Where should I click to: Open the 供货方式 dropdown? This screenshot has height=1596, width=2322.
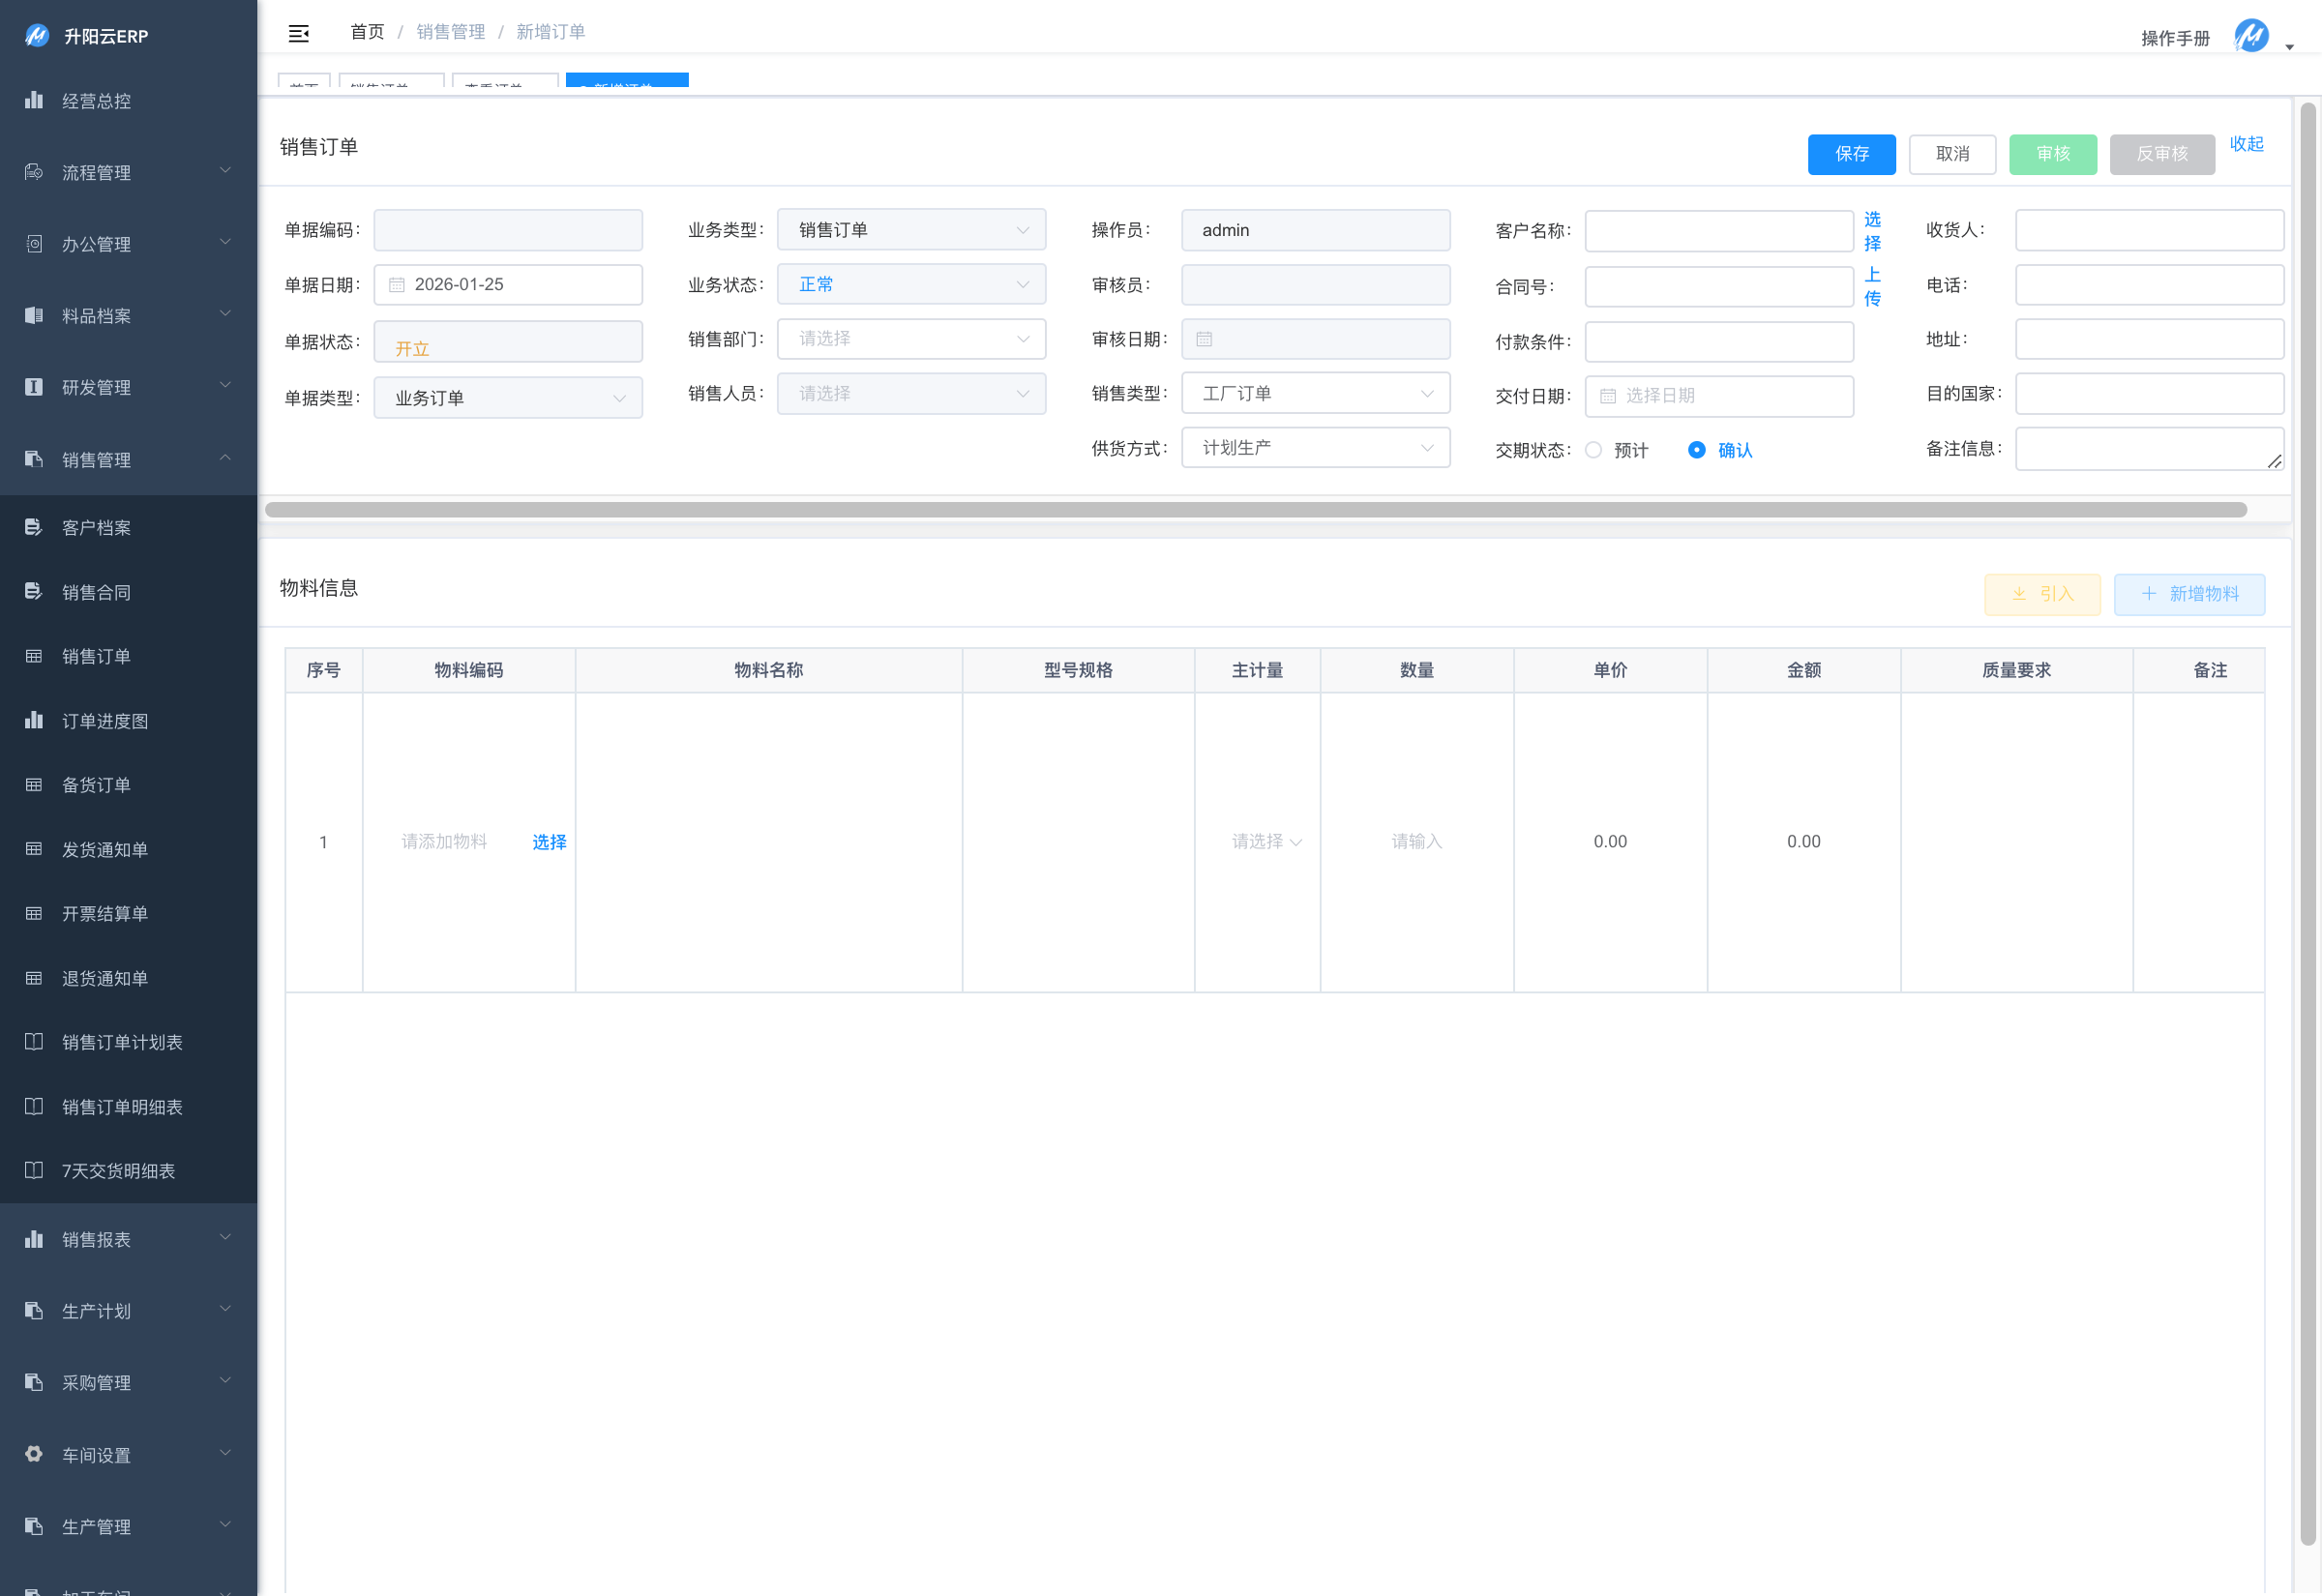tap(1315, 448)
